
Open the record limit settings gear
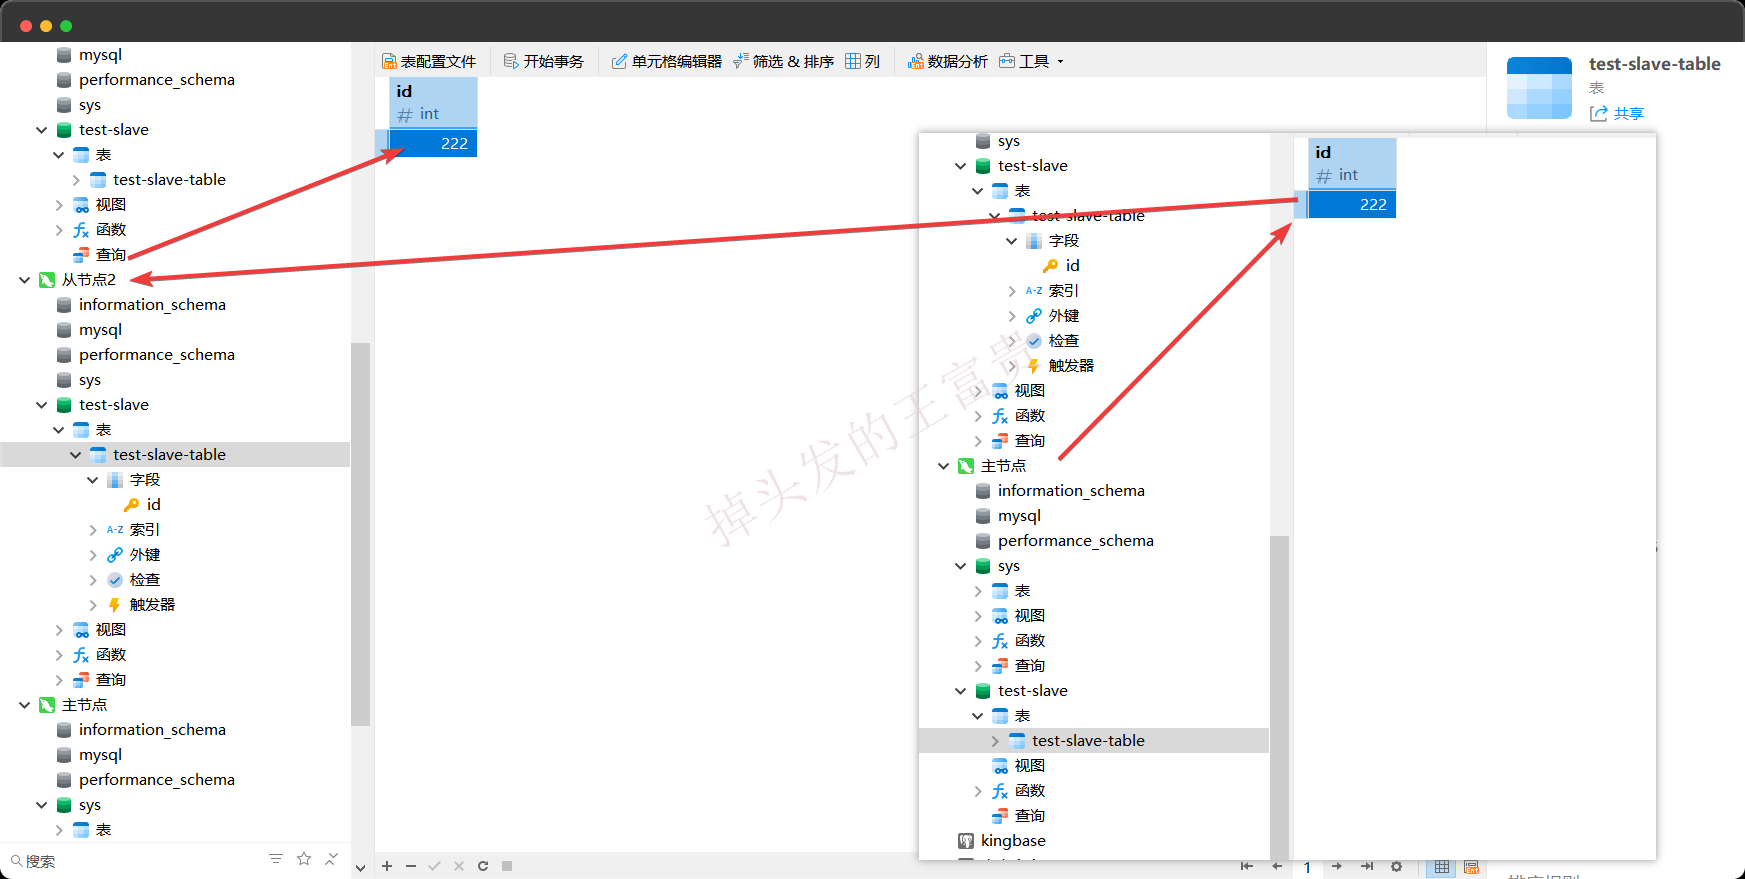[1397, 866]
